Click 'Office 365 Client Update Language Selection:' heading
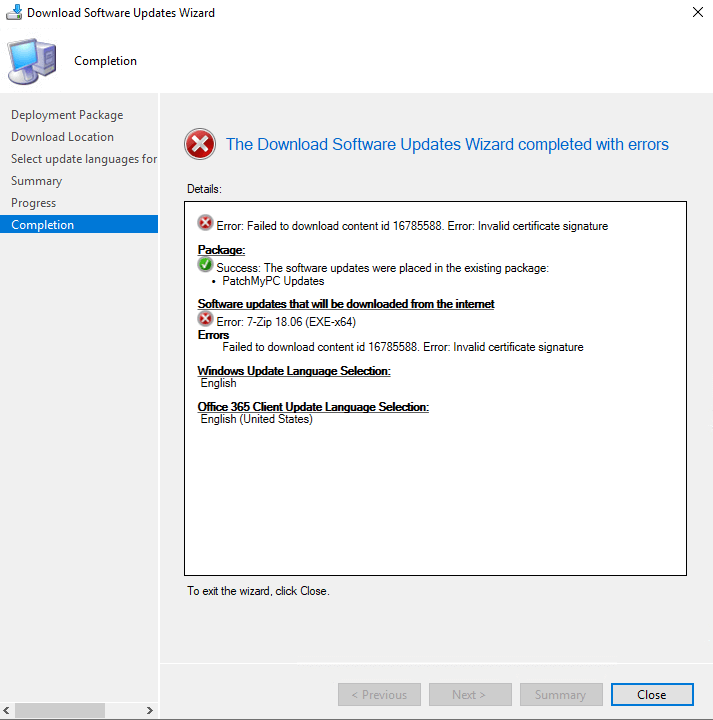This screenshot has width=713, height=720. [x=313, y=407]
